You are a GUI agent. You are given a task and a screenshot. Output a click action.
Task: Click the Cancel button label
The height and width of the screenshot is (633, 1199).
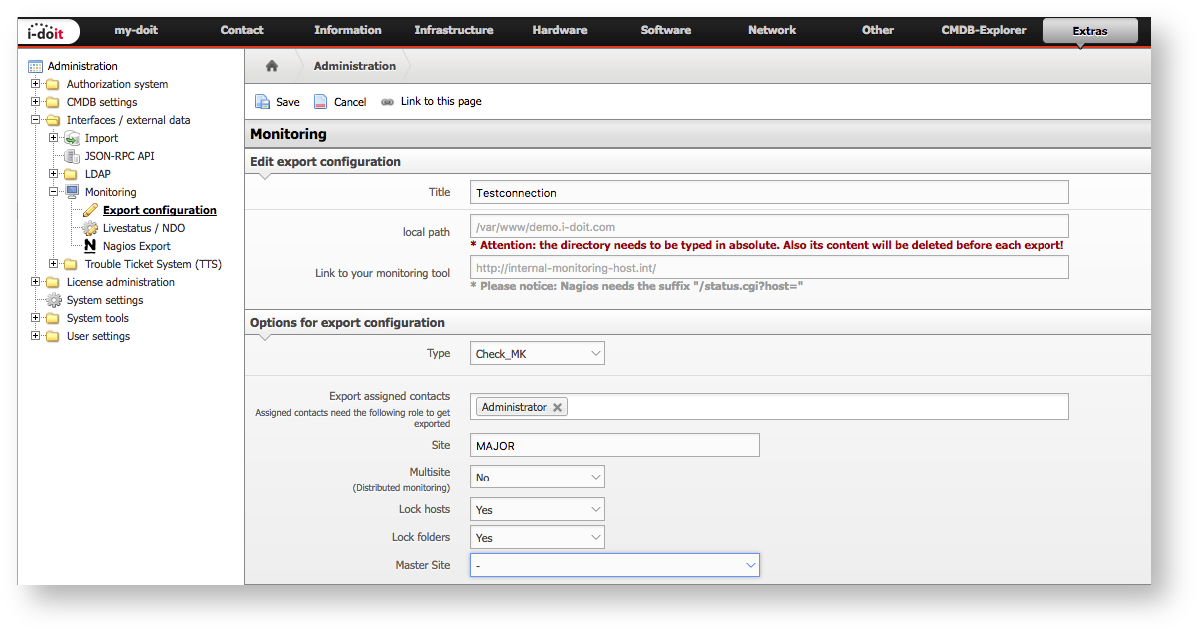tap(350, 102)
